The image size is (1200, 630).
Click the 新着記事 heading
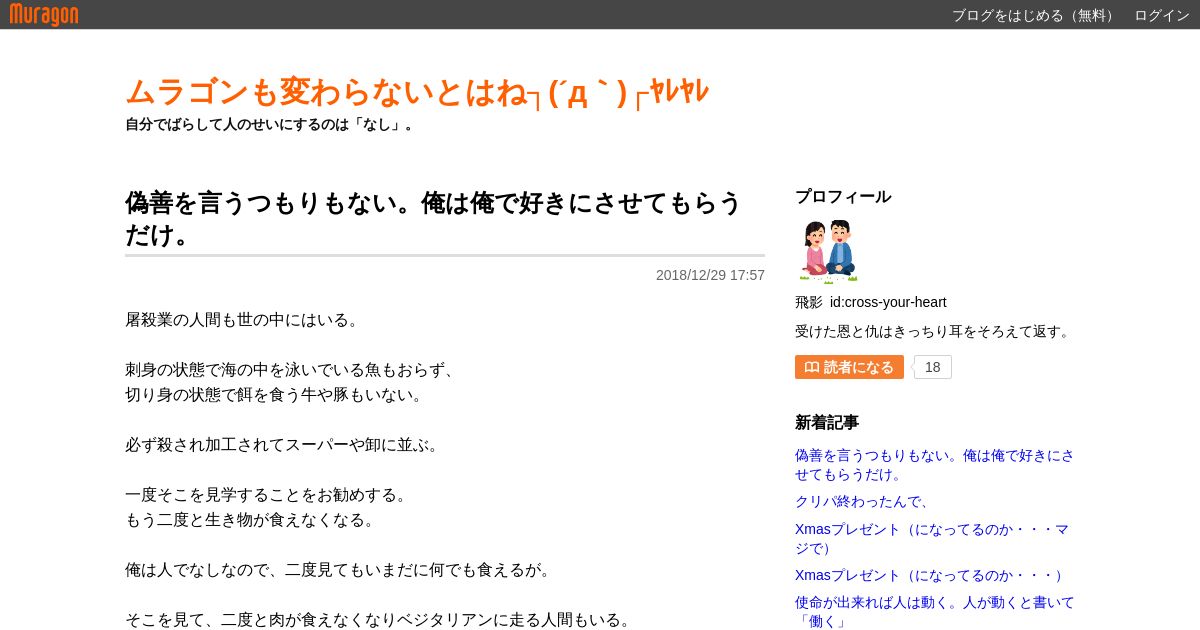tap(827, 422)
